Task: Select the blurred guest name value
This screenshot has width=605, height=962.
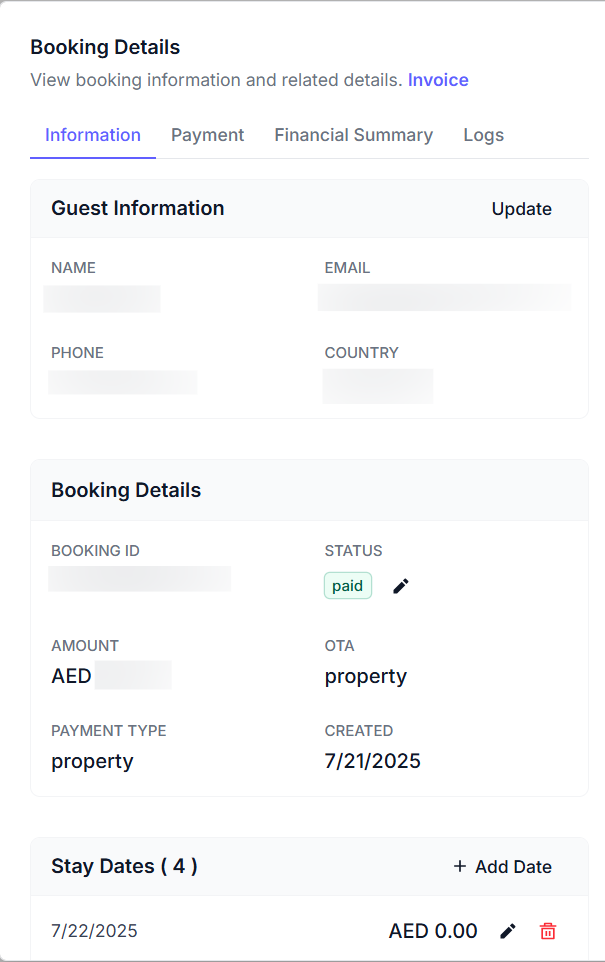Action: tap(102, 299)
